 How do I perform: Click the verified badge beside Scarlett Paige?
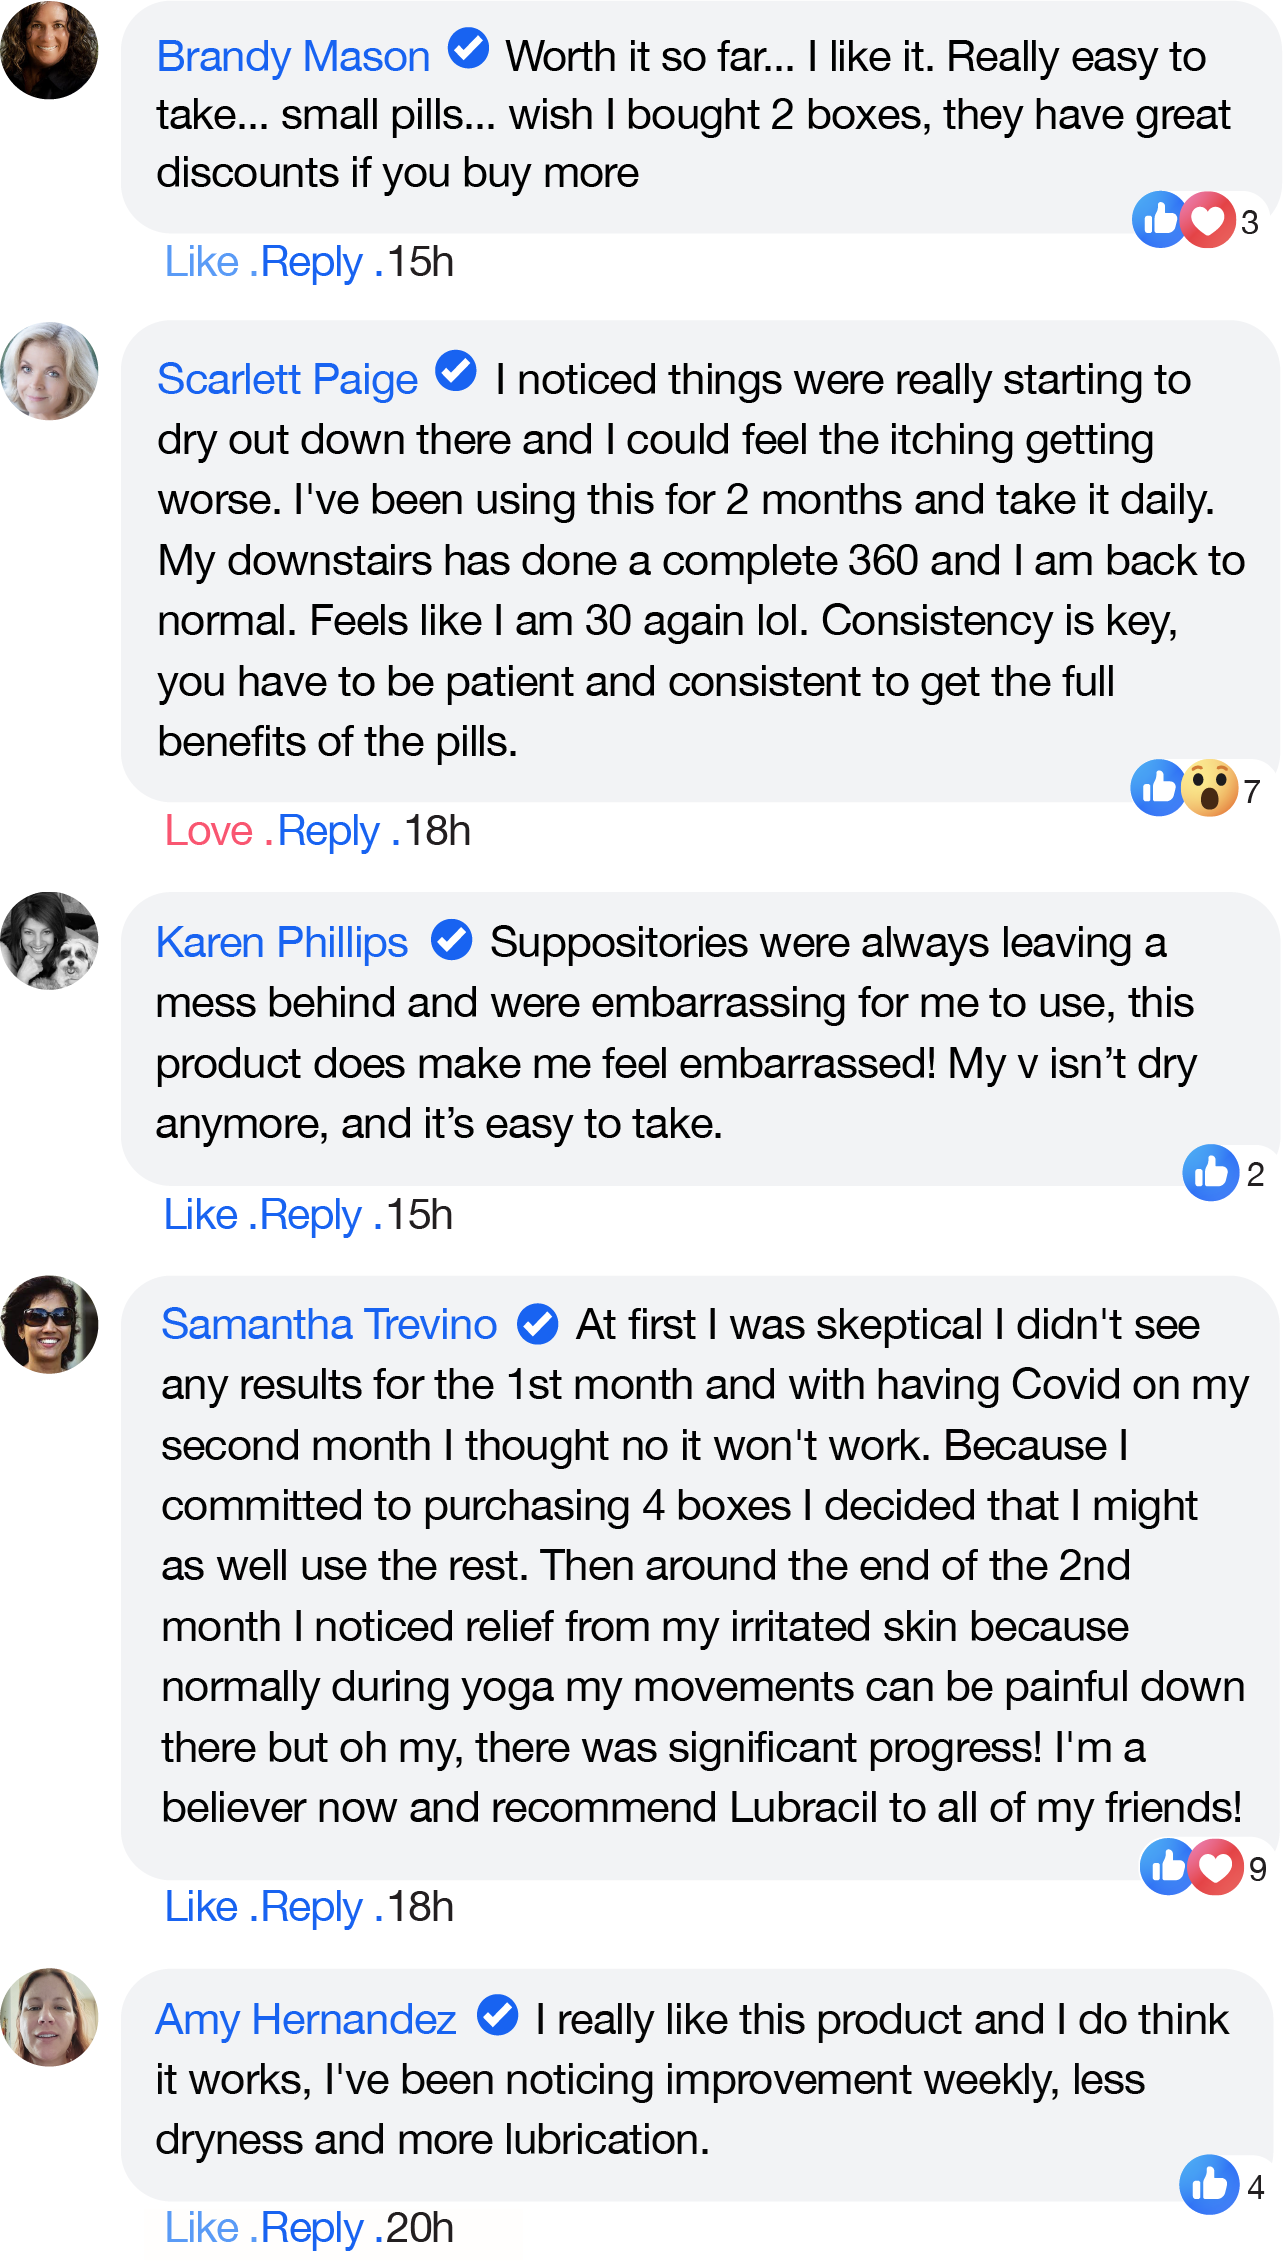click(456, 372)
